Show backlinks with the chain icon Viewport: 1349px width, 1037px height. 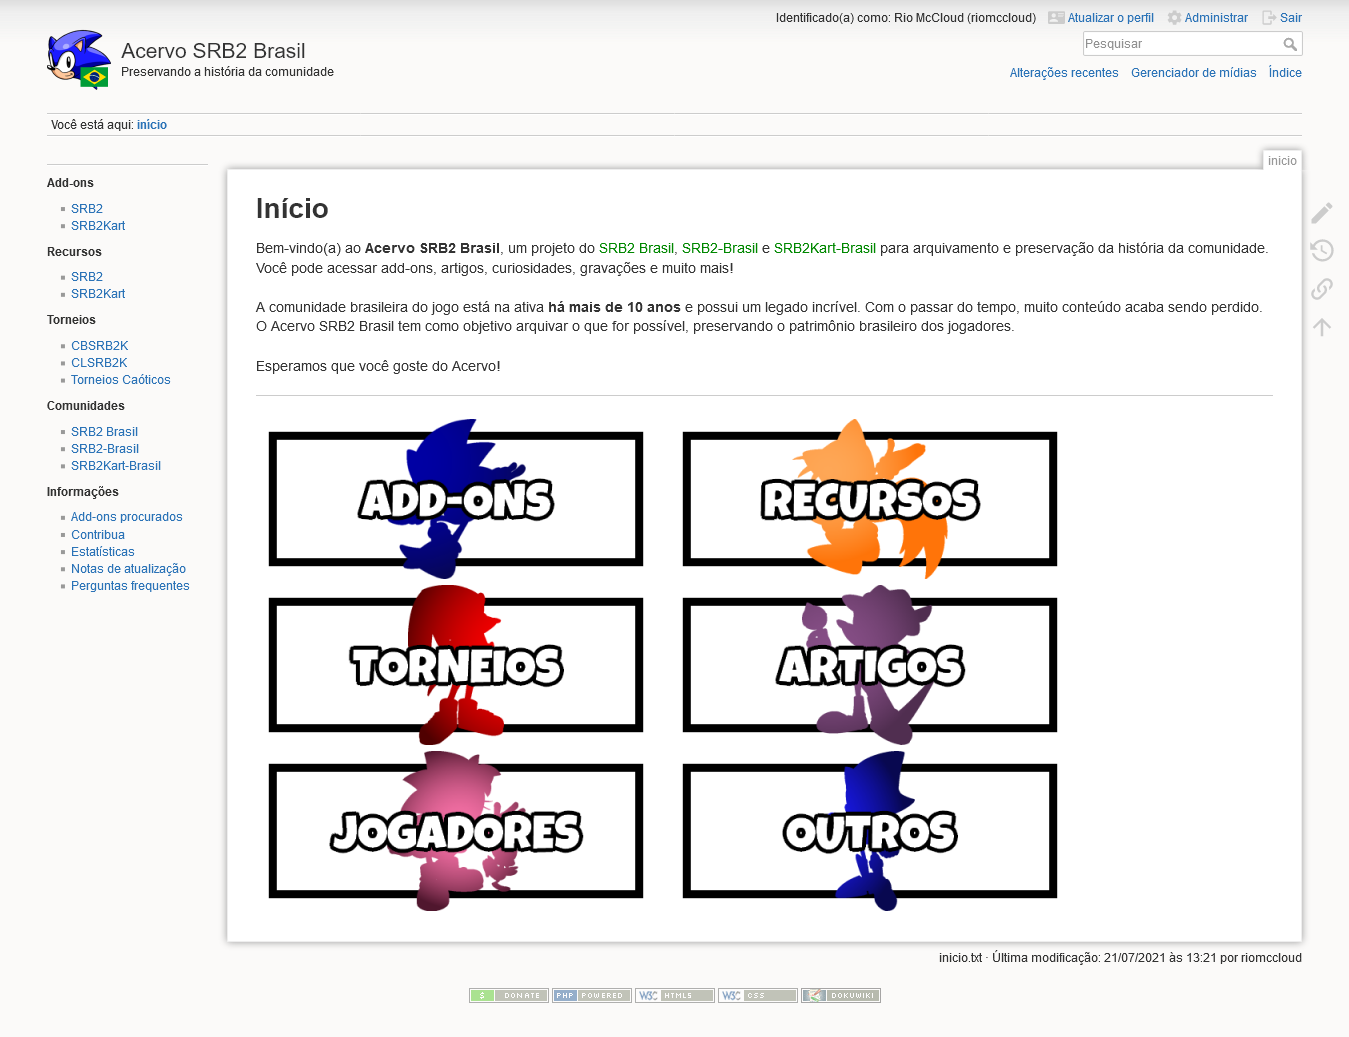click(x=1322, y=289)
